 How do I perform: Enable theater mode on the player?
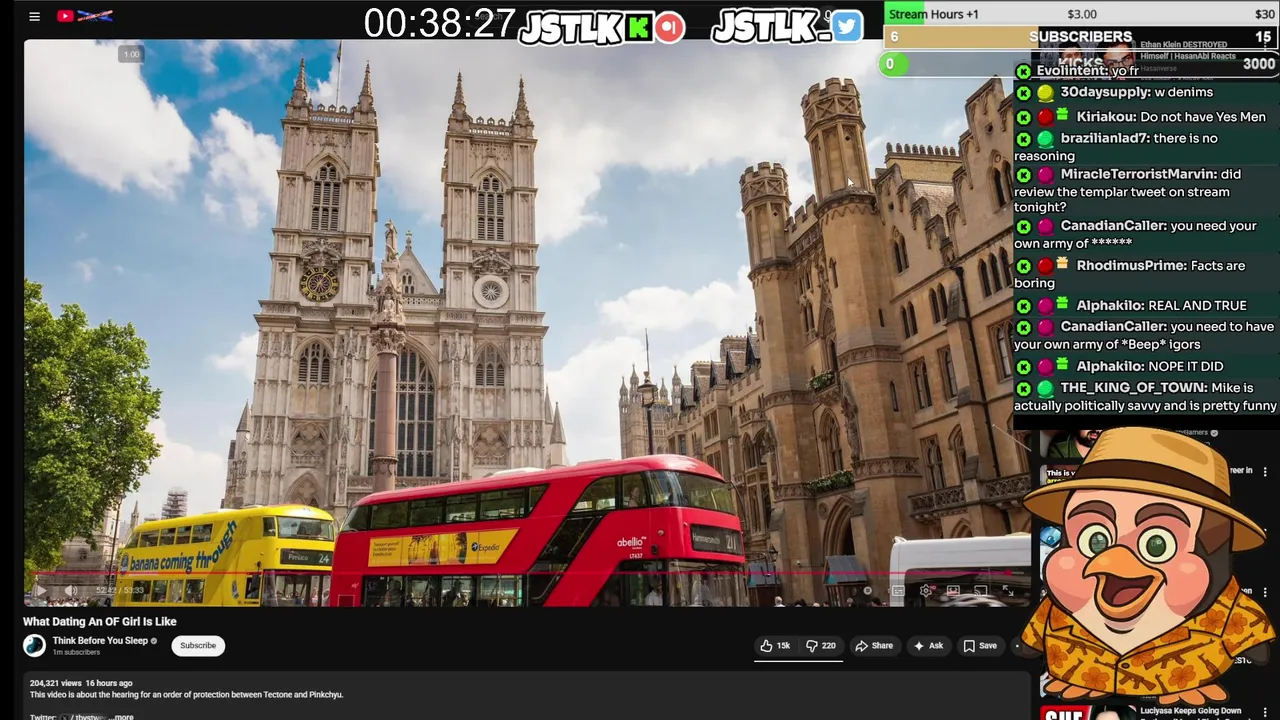pos(953,591)
